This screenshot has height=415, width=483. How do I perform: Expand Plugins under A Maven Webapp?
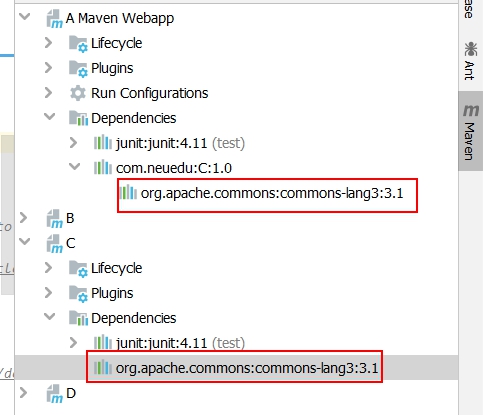coord(49,68)
